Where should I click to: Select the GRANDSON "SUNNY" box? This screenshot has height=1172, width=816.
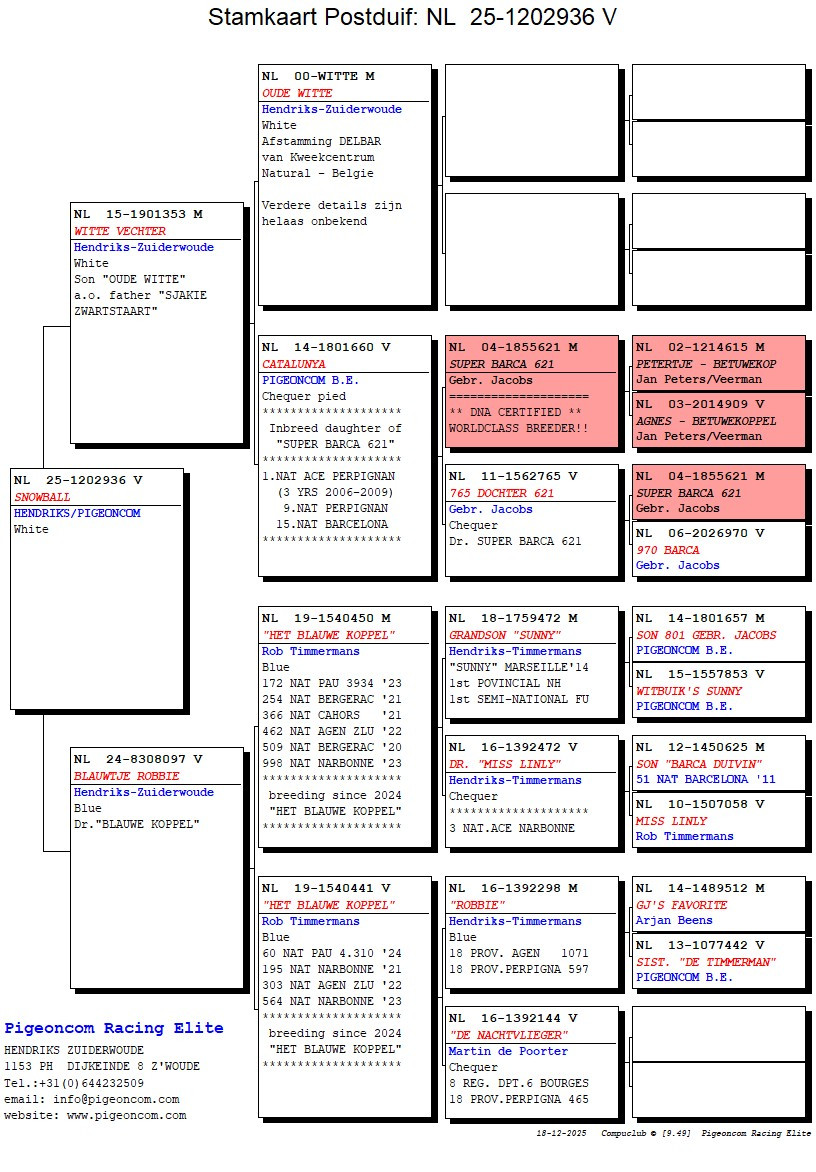[x=531, y=661]
